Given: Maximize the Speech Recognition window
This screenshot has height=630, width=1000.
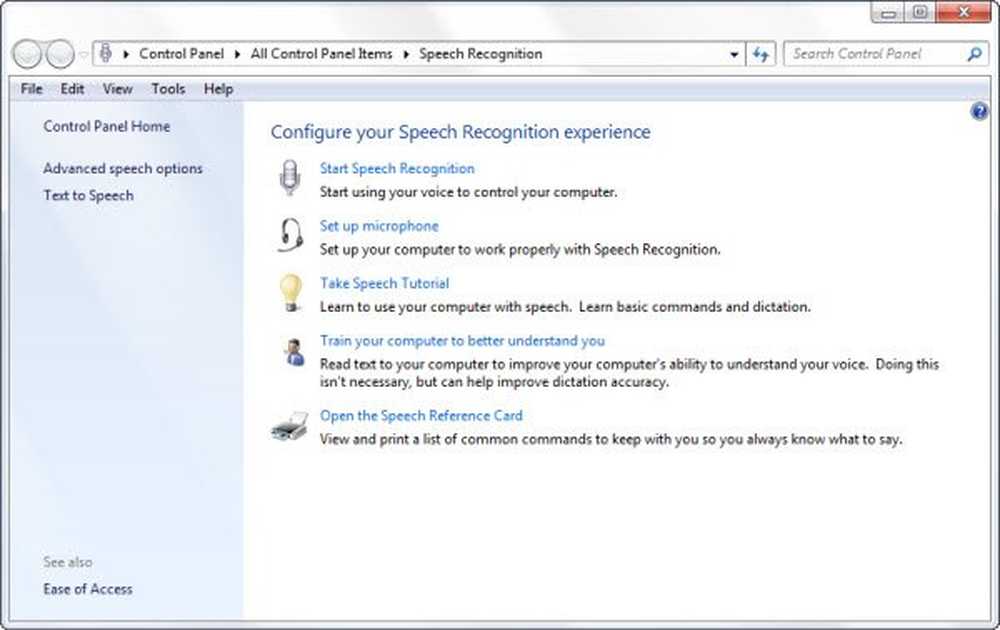Looking at the screenshot, I should pyautogui.click(x=920, y=12).
